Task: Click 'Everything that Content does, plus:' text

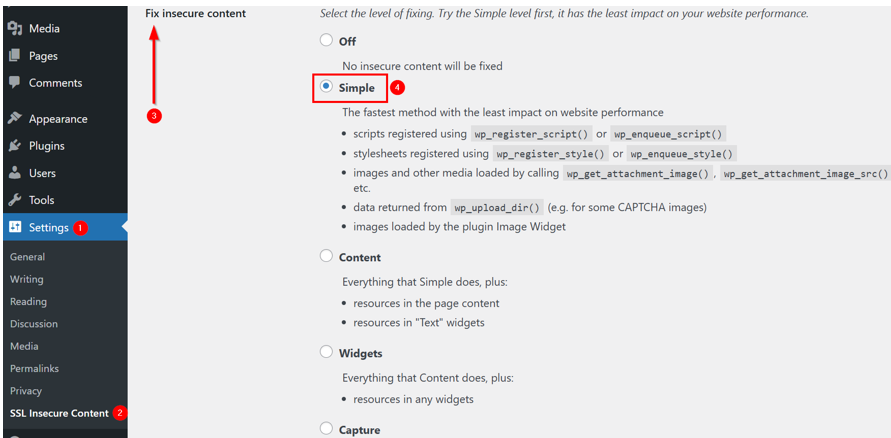Action: click(428, 377)
